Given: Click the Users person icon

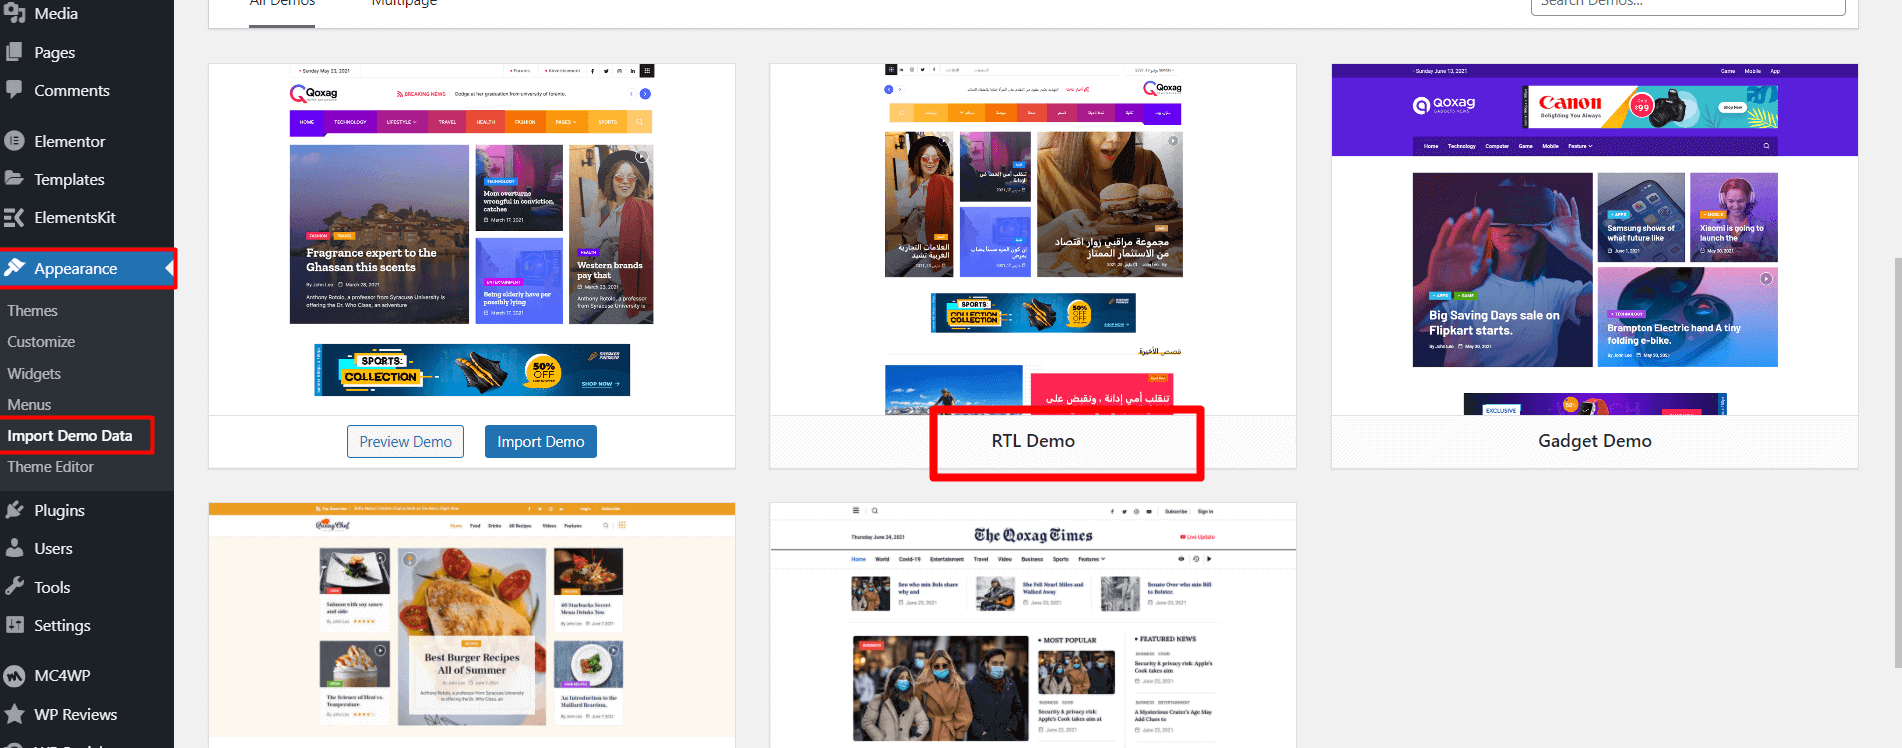Looking at the screenshot, I should (x=14, y=548).
